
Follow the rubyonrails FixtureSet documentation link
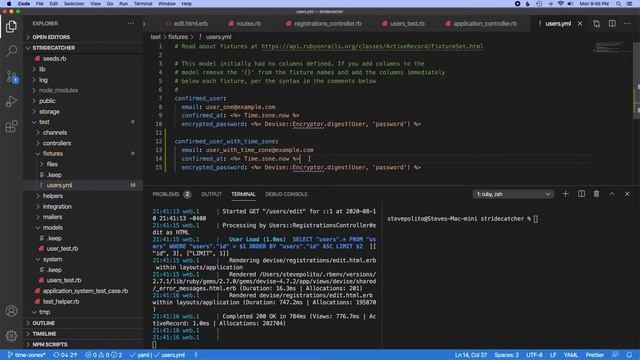372,47
